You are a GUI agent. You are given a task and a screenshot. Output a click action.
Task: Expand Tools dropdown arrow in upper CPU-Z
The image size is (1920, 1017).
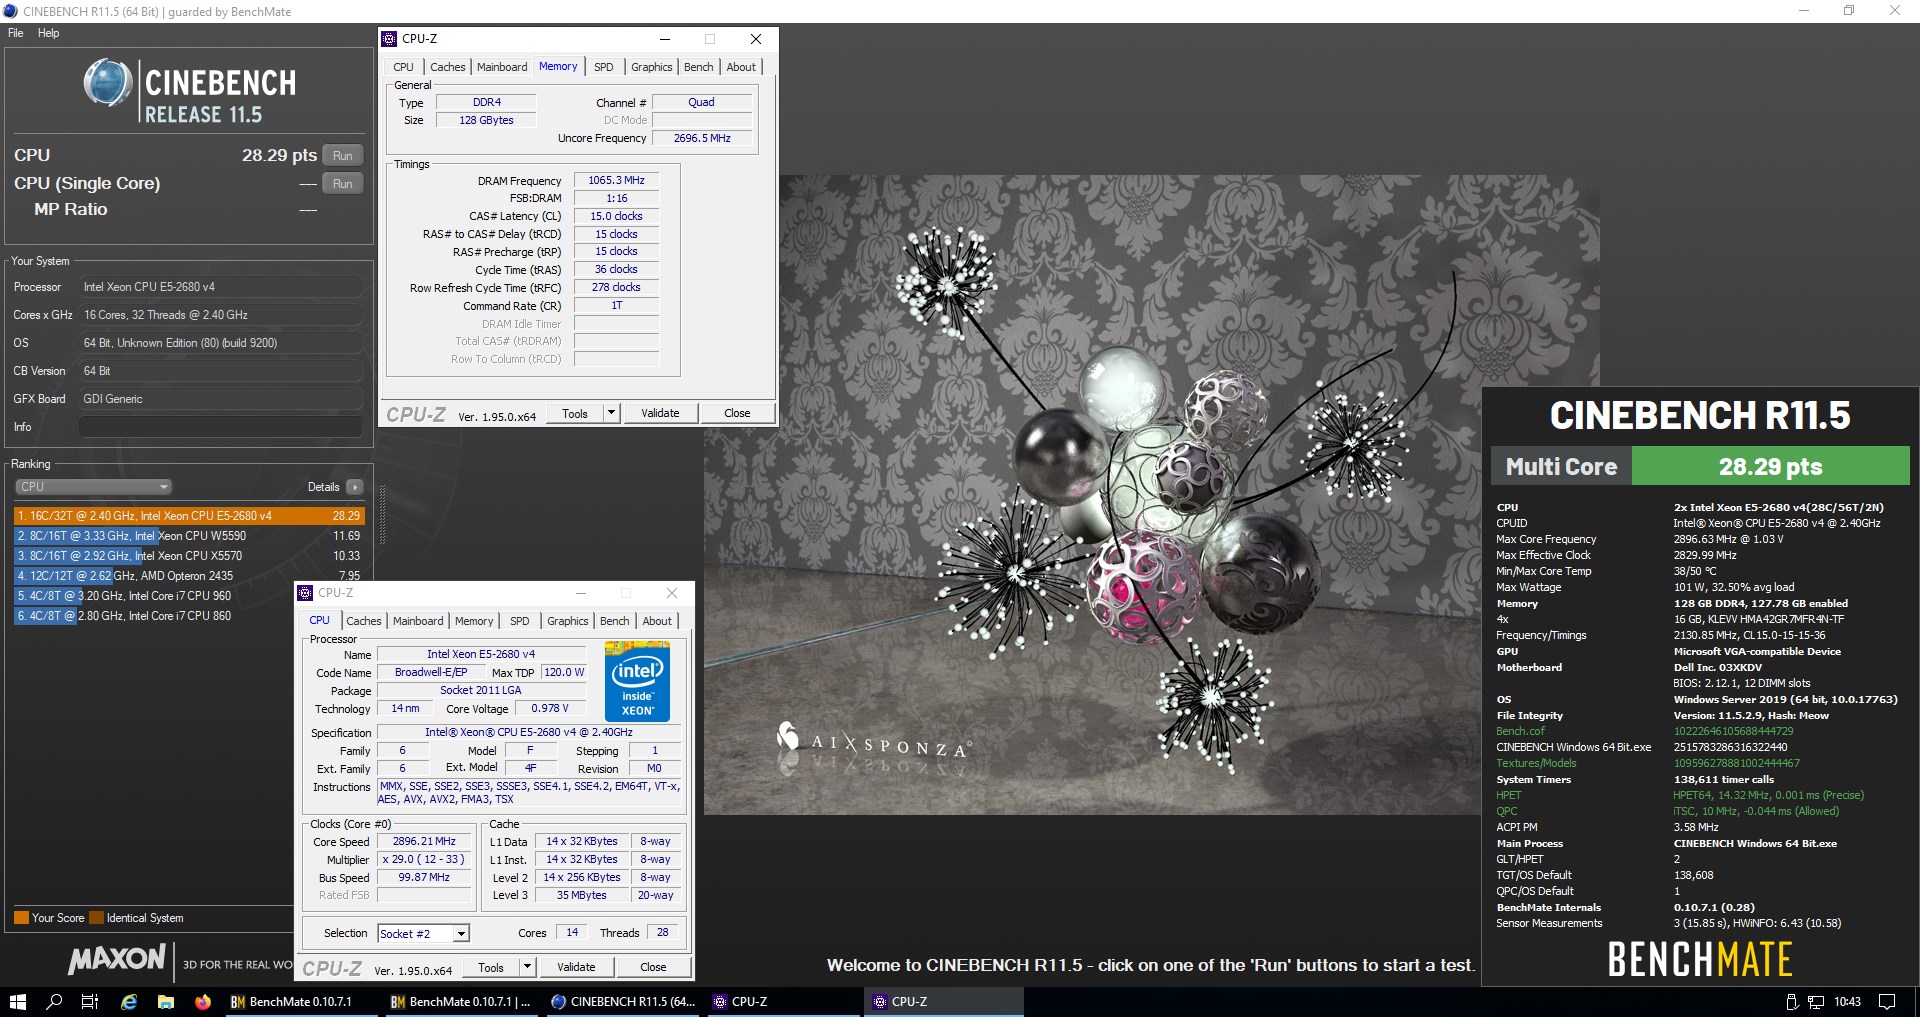[x=612, y=413]
